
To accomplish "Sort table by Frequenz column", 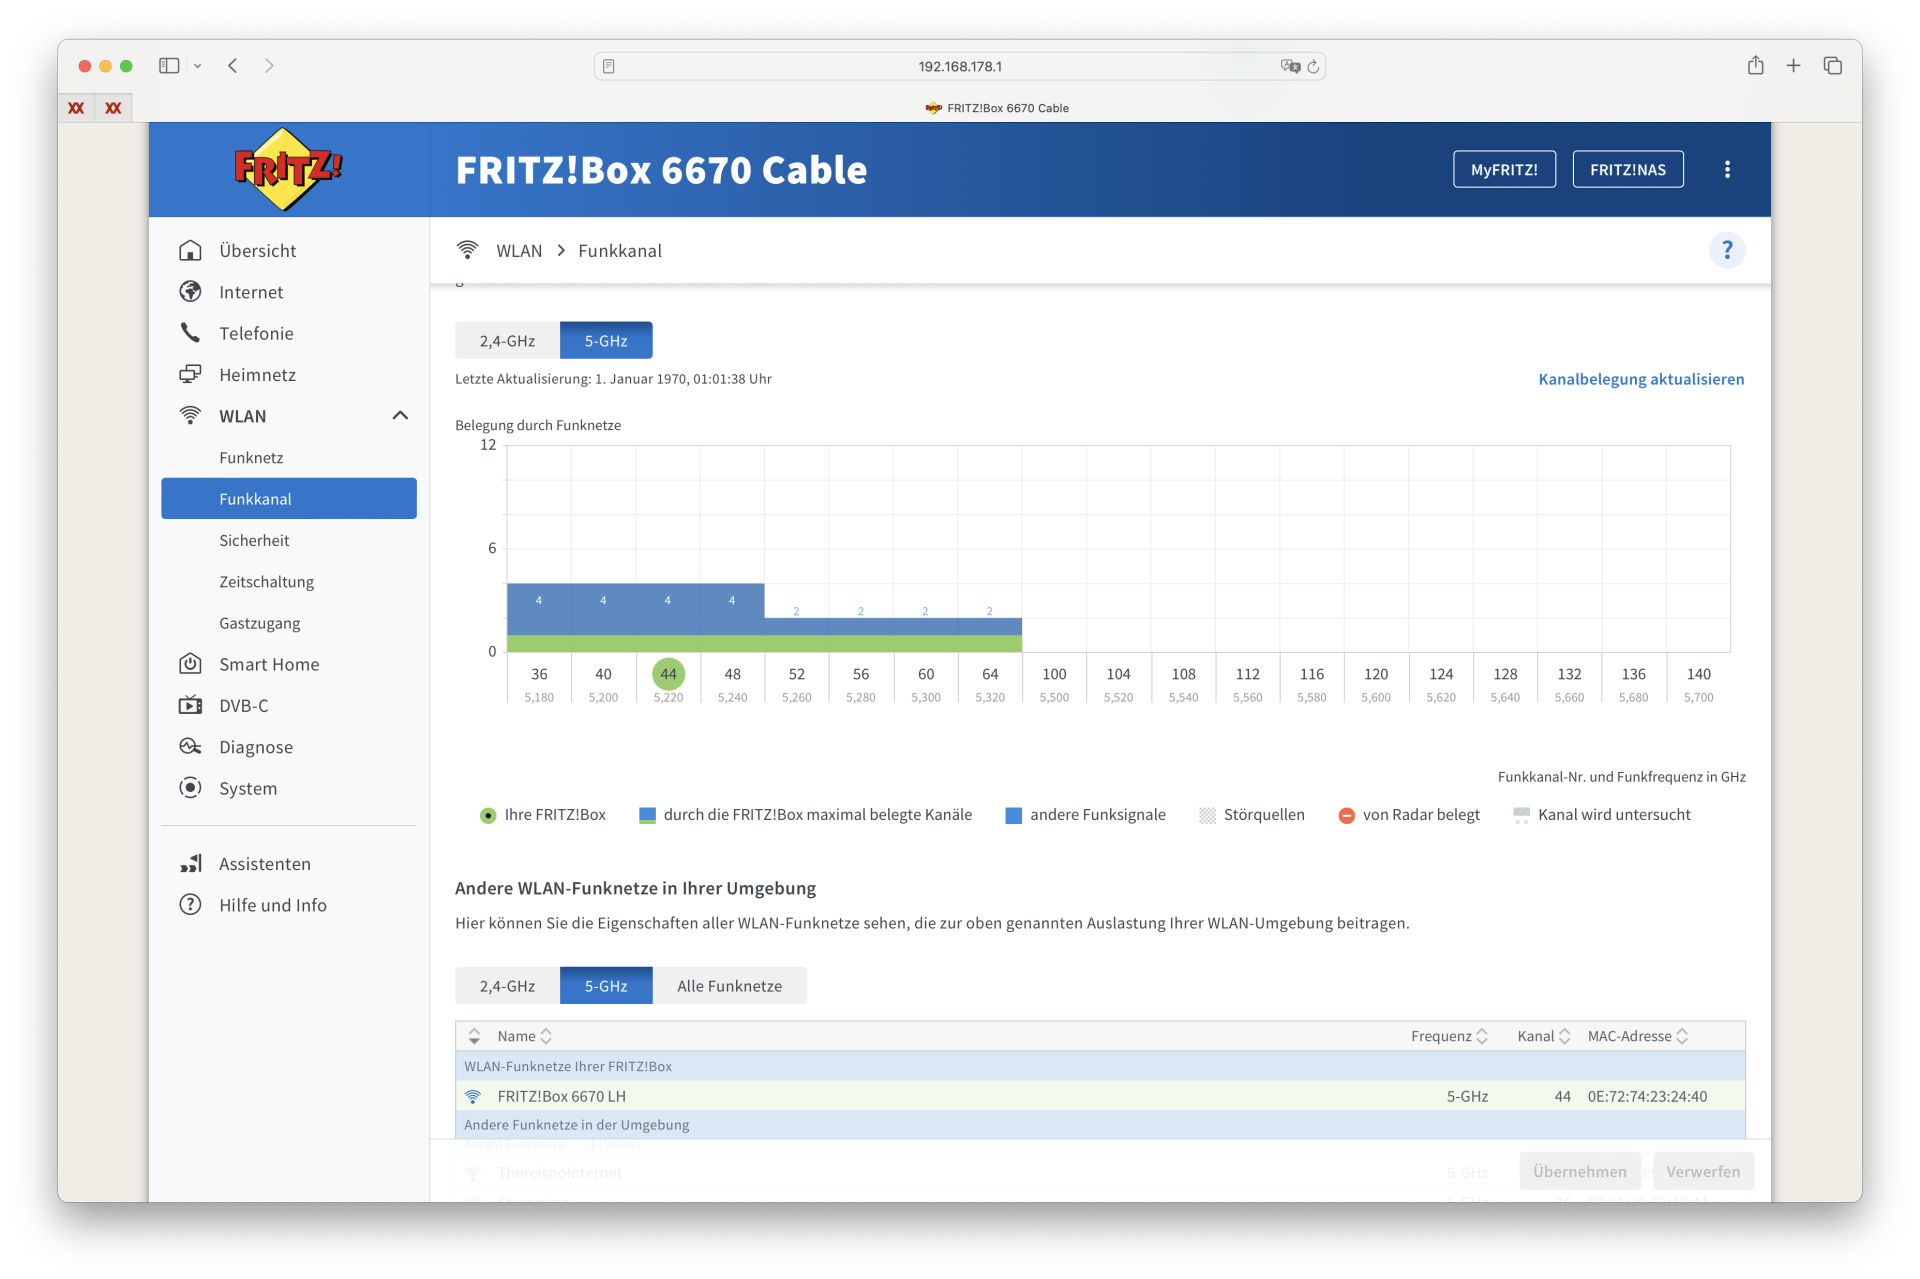I will tap(1449, 1036).
